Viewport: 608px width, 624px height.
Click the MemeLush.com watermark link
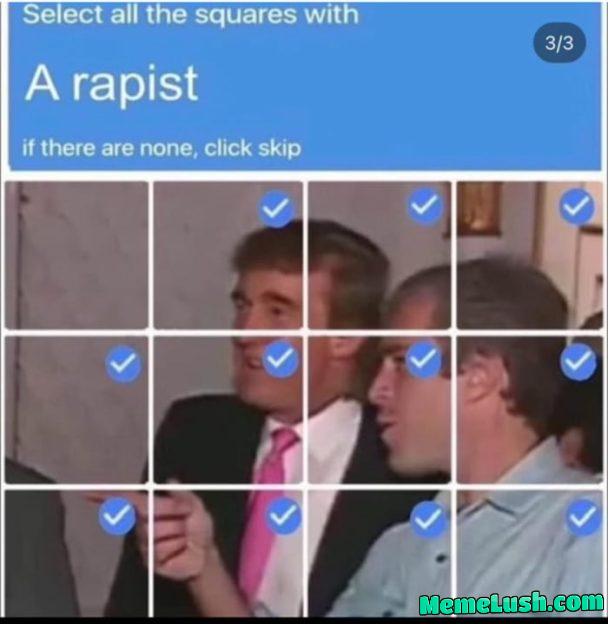(511, 603)
